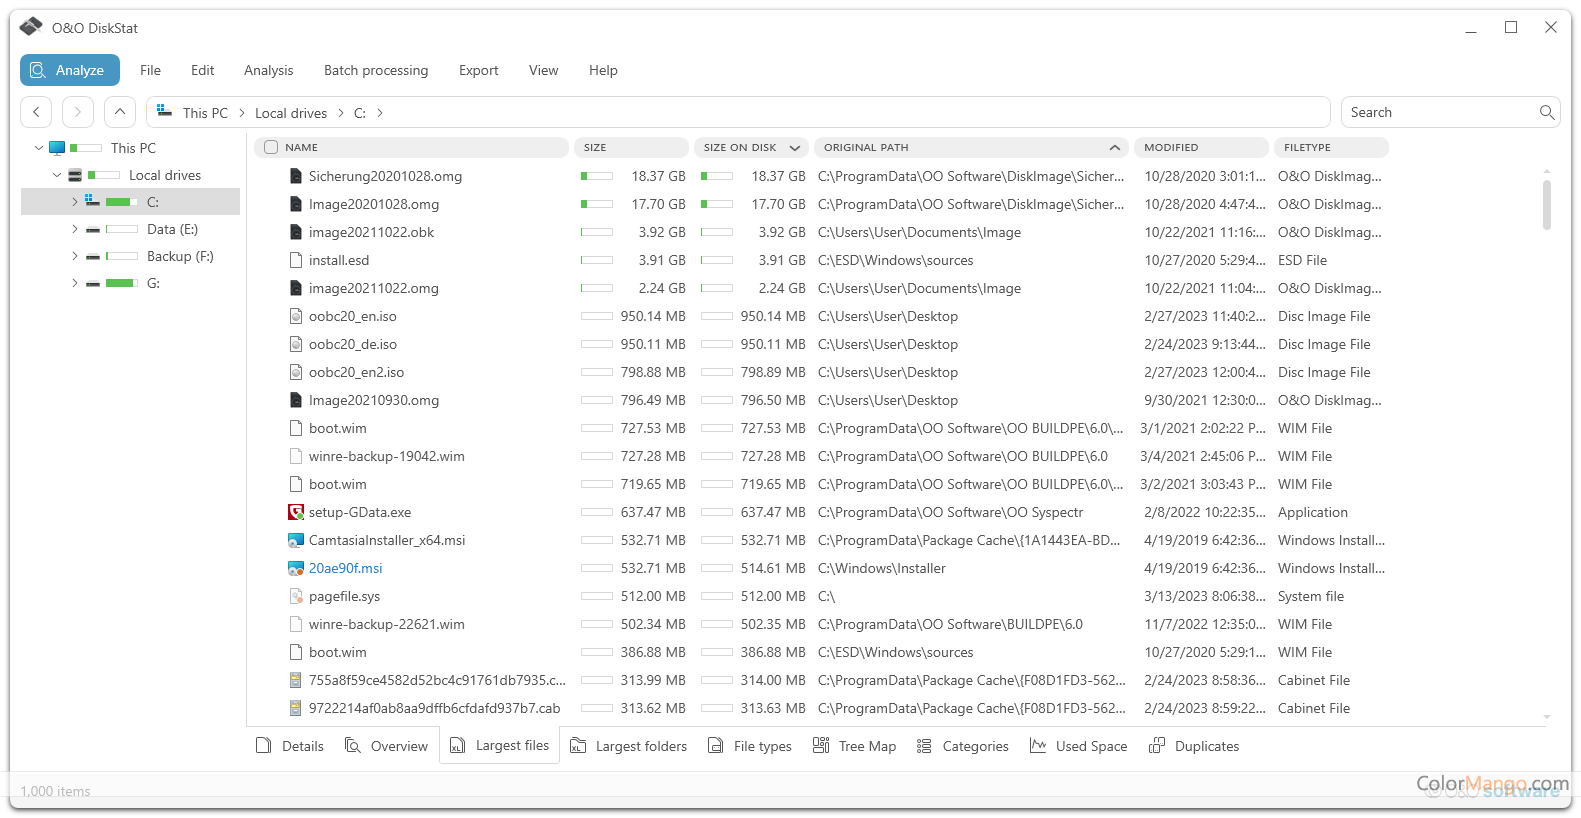Sort by the Size on Disk column
Screen dimensions: 1581x818
coord(740,147)
